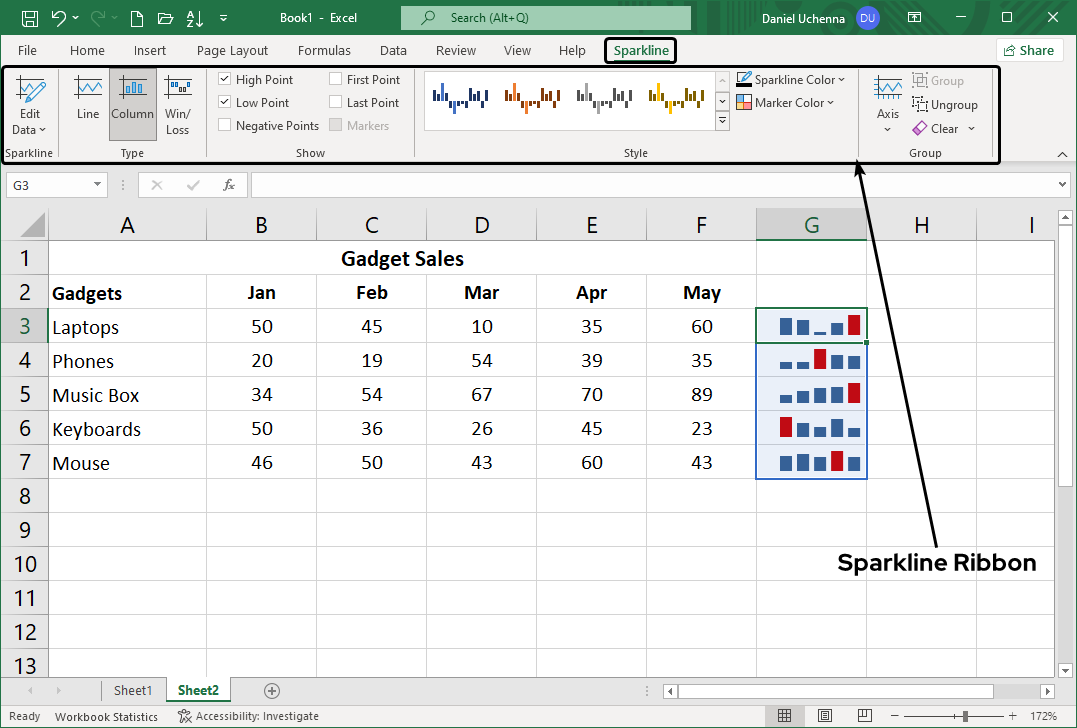The image size is (1077, 728).
Task: Switch to the Formulas ribbon tab
Action: pos(324,50)
